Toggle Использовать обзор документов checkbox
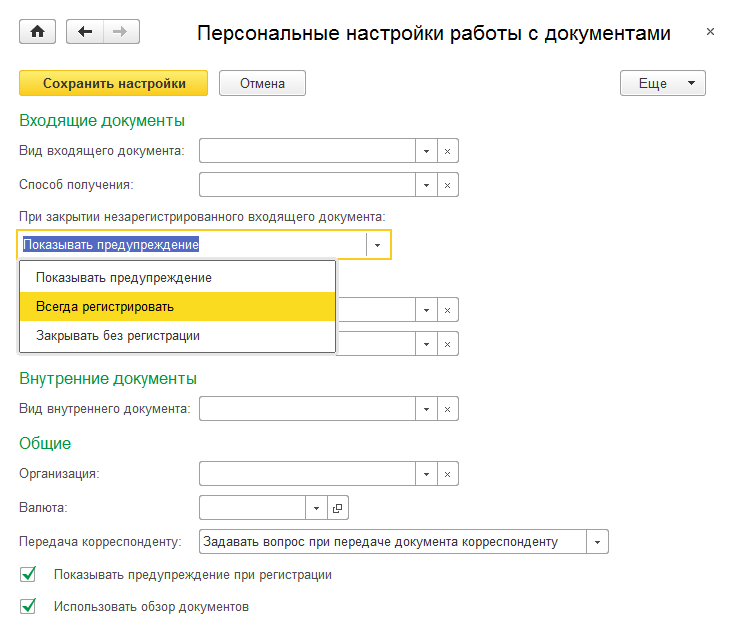The width and height of the screenshot is (732, 643). click(28, 606)
